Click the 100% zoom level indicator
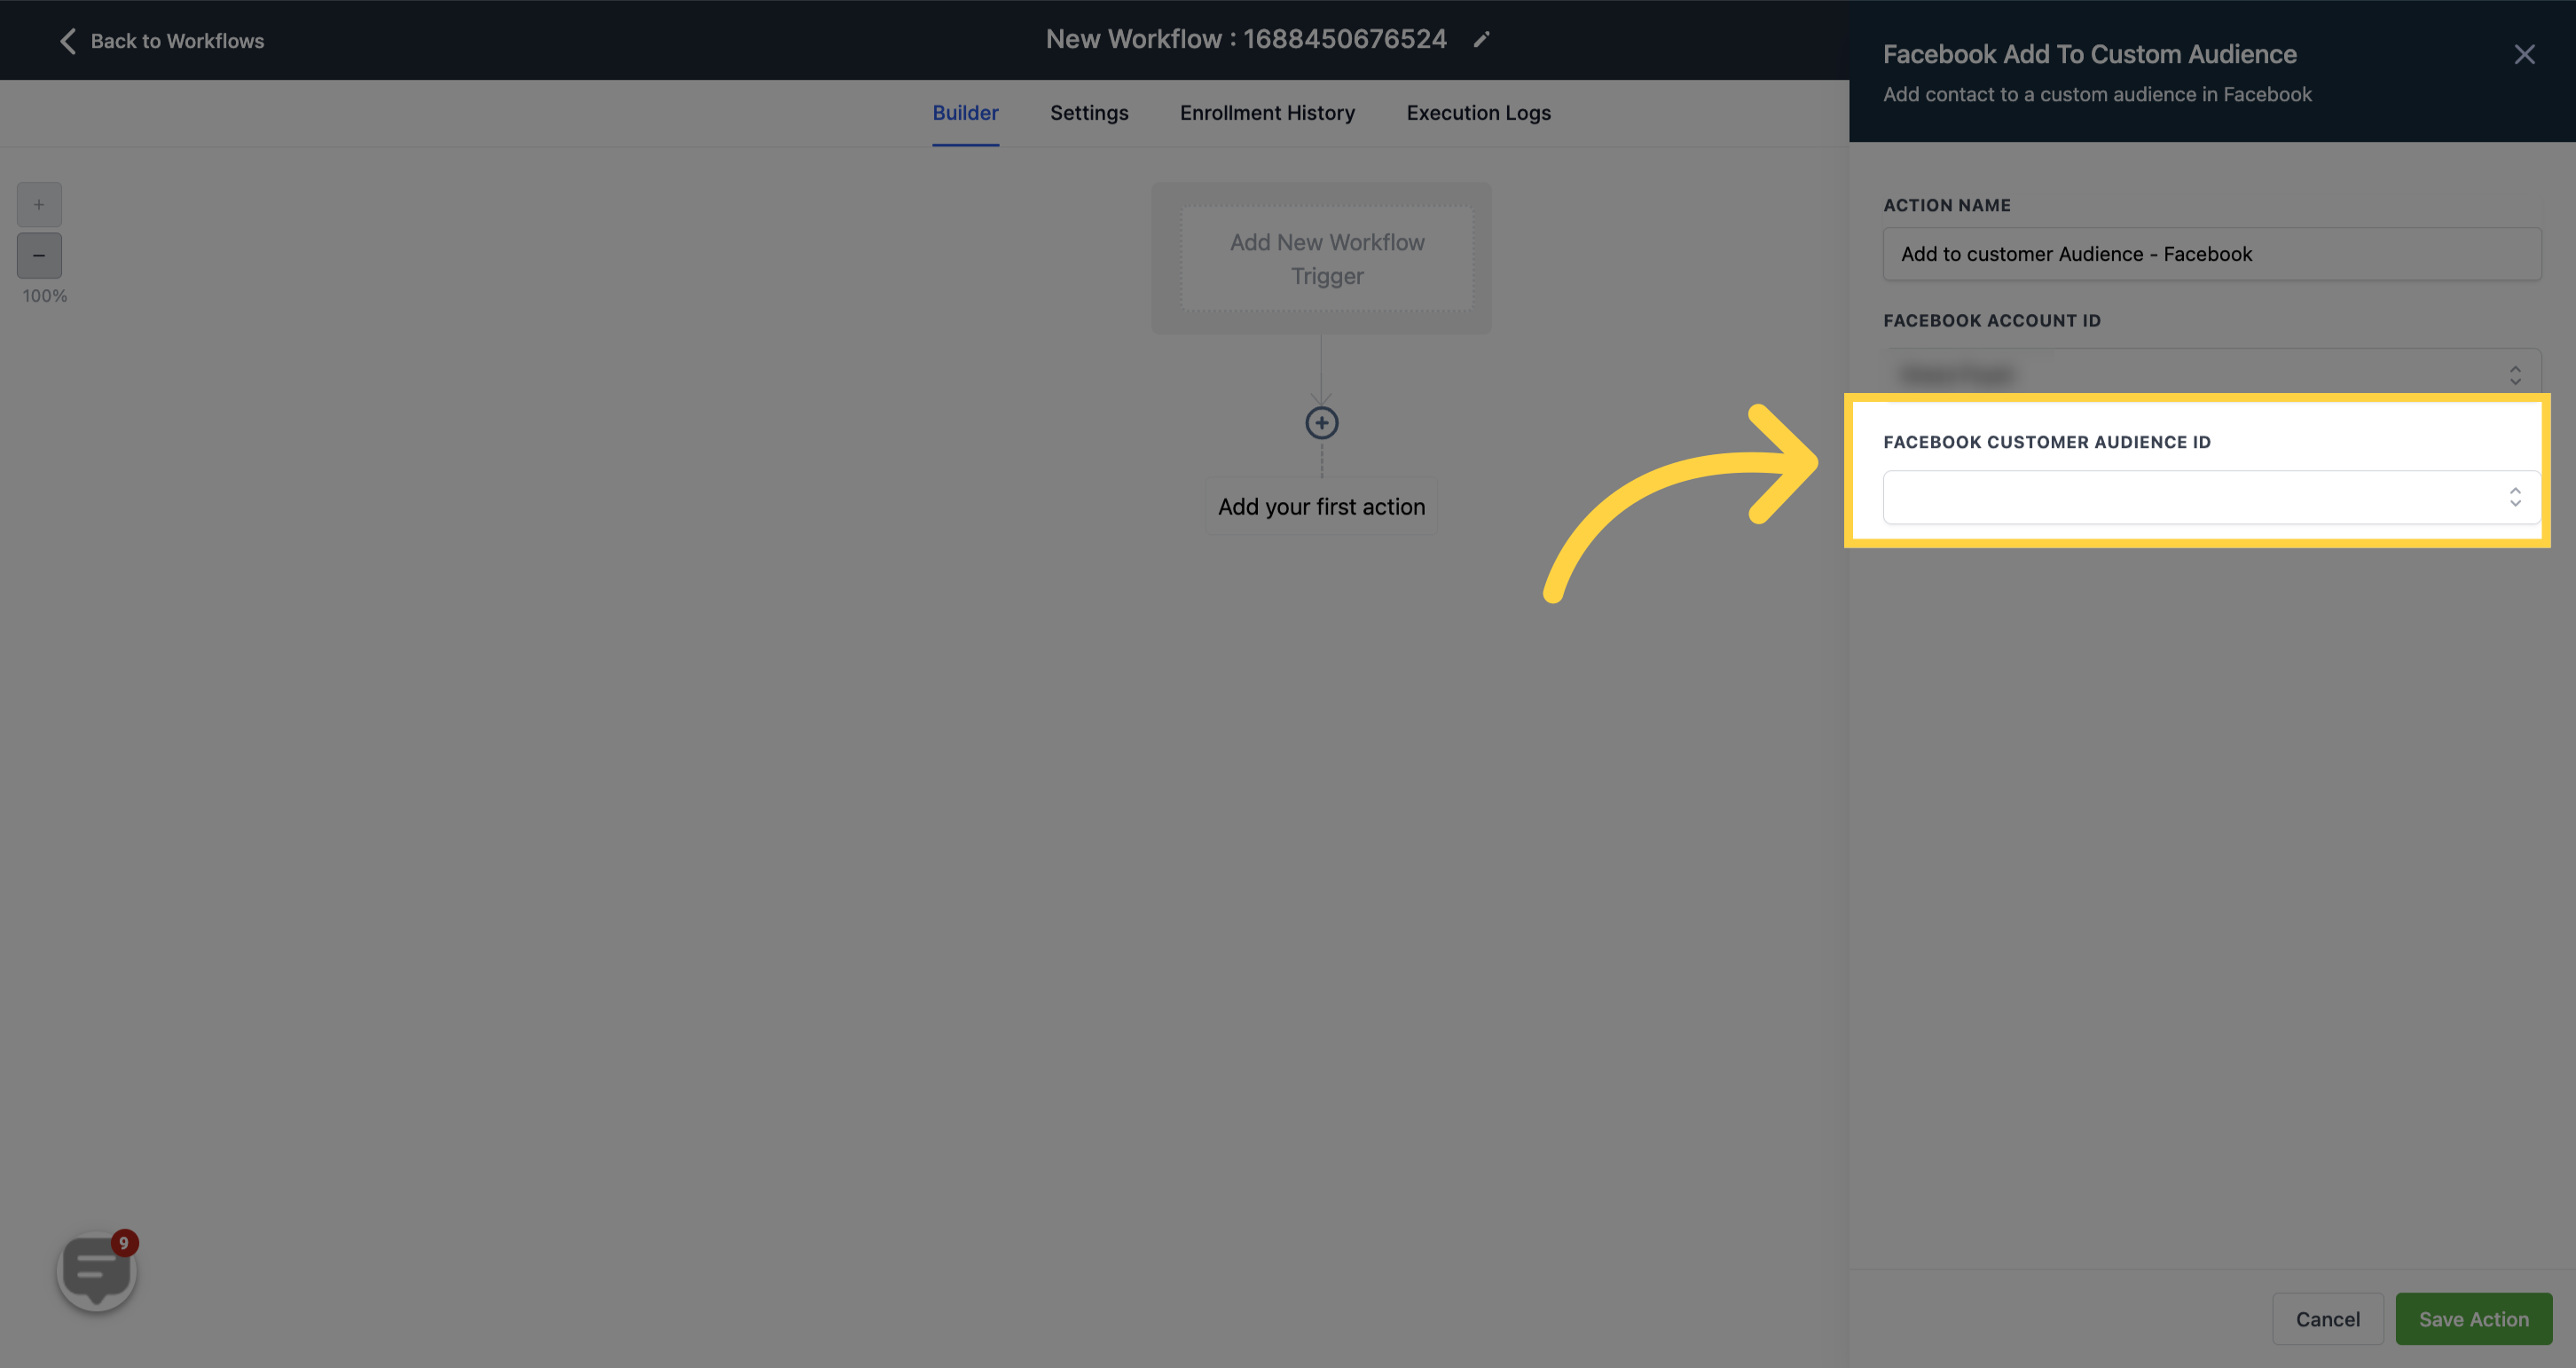 [44, 296]
